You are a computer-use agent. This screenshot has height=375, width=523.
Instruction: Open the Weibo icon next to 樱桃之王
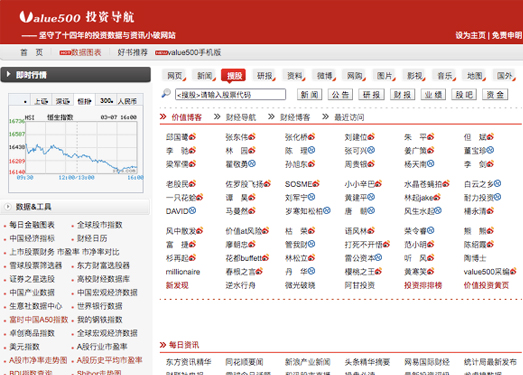tap(378, 272)
